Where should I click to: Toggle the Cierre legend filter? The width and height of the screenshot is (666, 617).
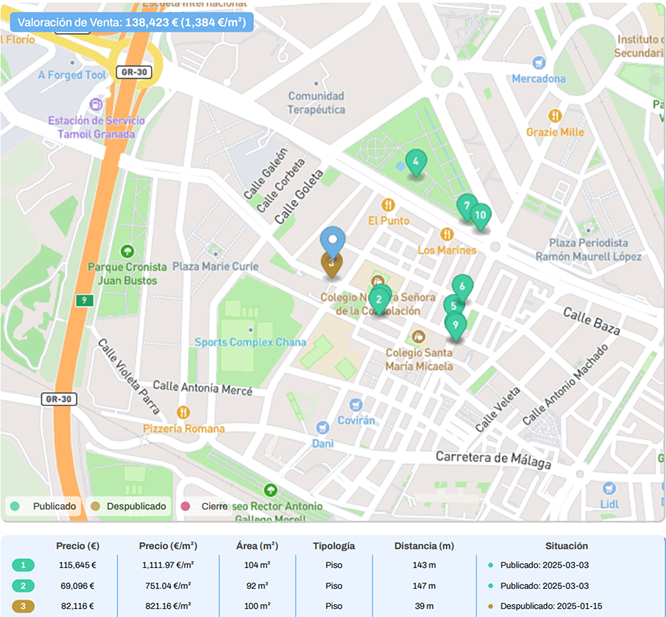tap(206, 506)
